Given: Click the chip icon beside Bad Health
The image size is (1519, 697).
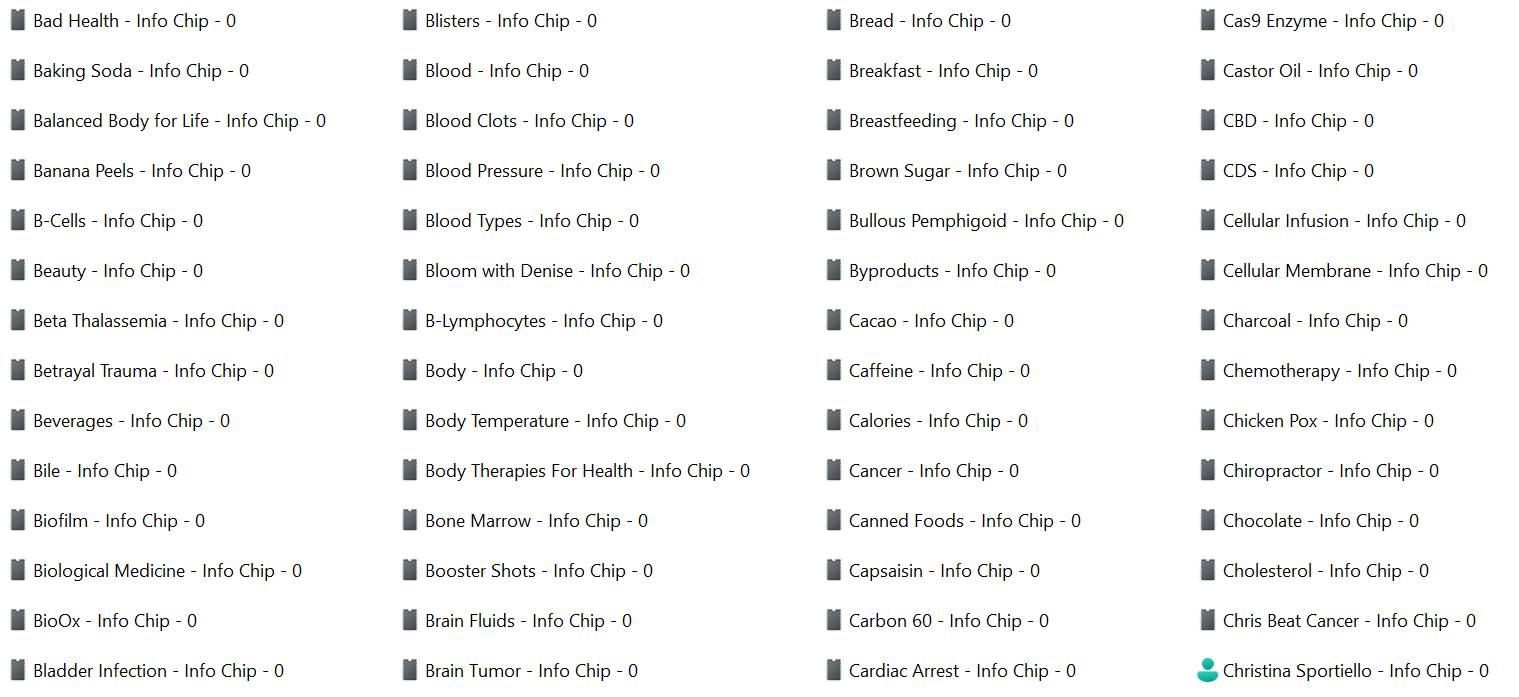Looking at the screenshot, I should [17, 20].
